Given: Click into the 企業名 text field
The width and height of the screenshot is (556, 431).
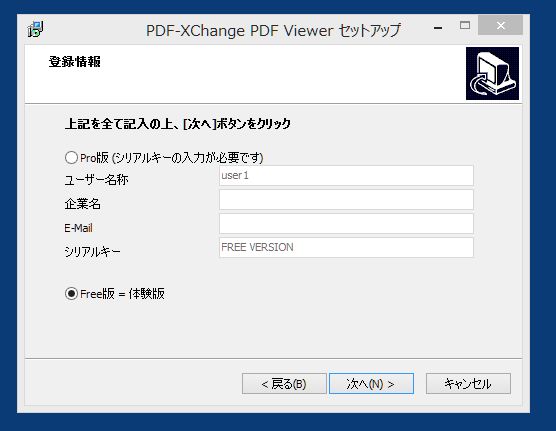Looking at the screenshot, I should pyautogui.click(x=346, y=199).
